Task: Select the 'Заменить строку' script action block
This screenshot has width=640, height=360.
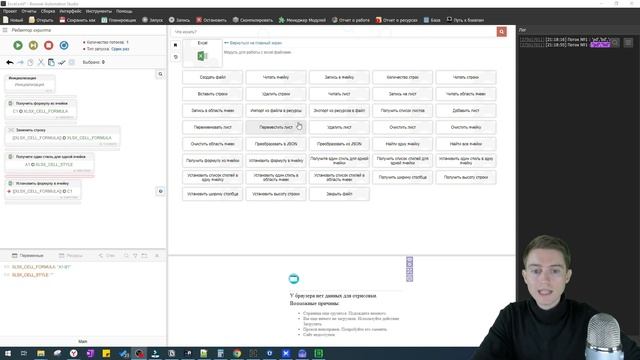Action: pyautogui.click(x=62, y=135)
